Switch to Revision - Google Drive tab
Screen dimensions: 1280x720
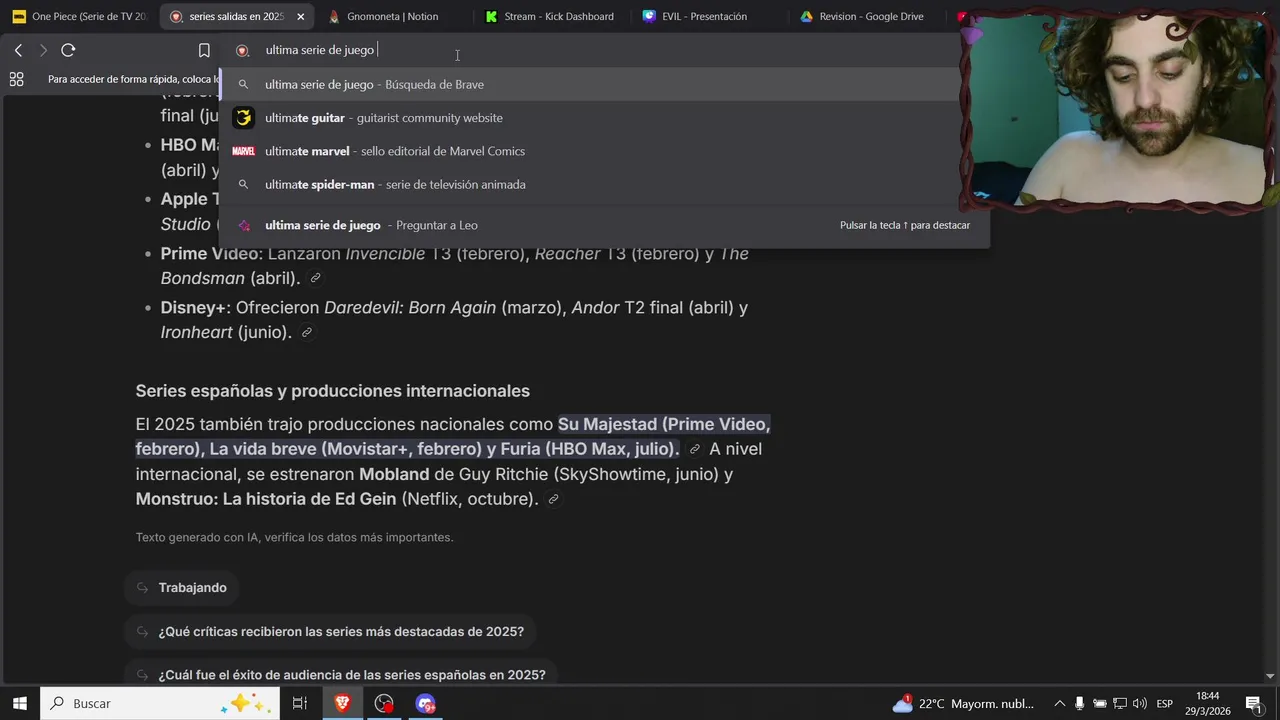pos(864,16)
